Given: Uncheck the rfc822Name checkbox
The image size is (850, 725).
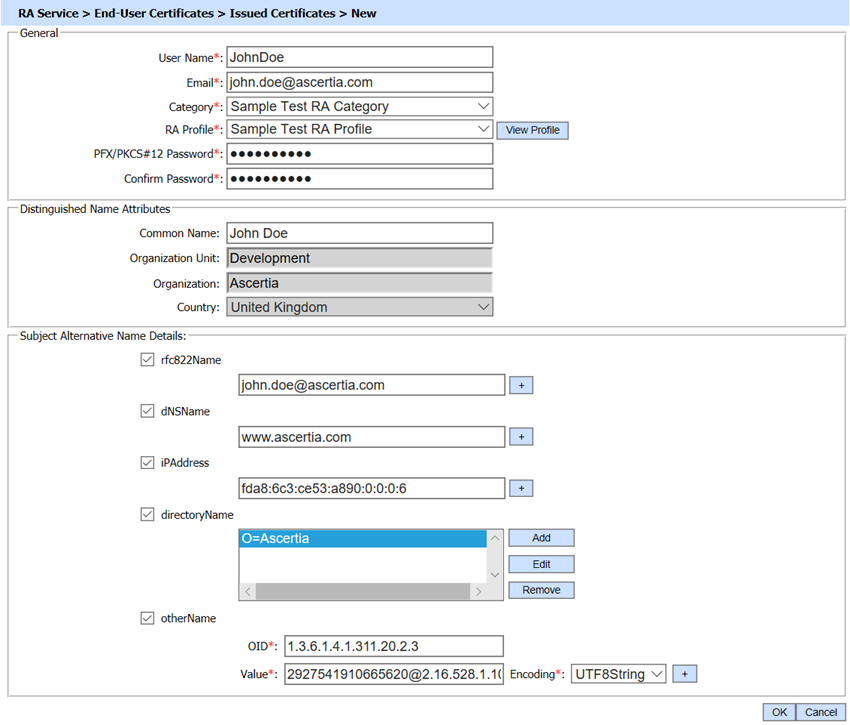Looking at the screenshot, I should (x=148, y=360).
